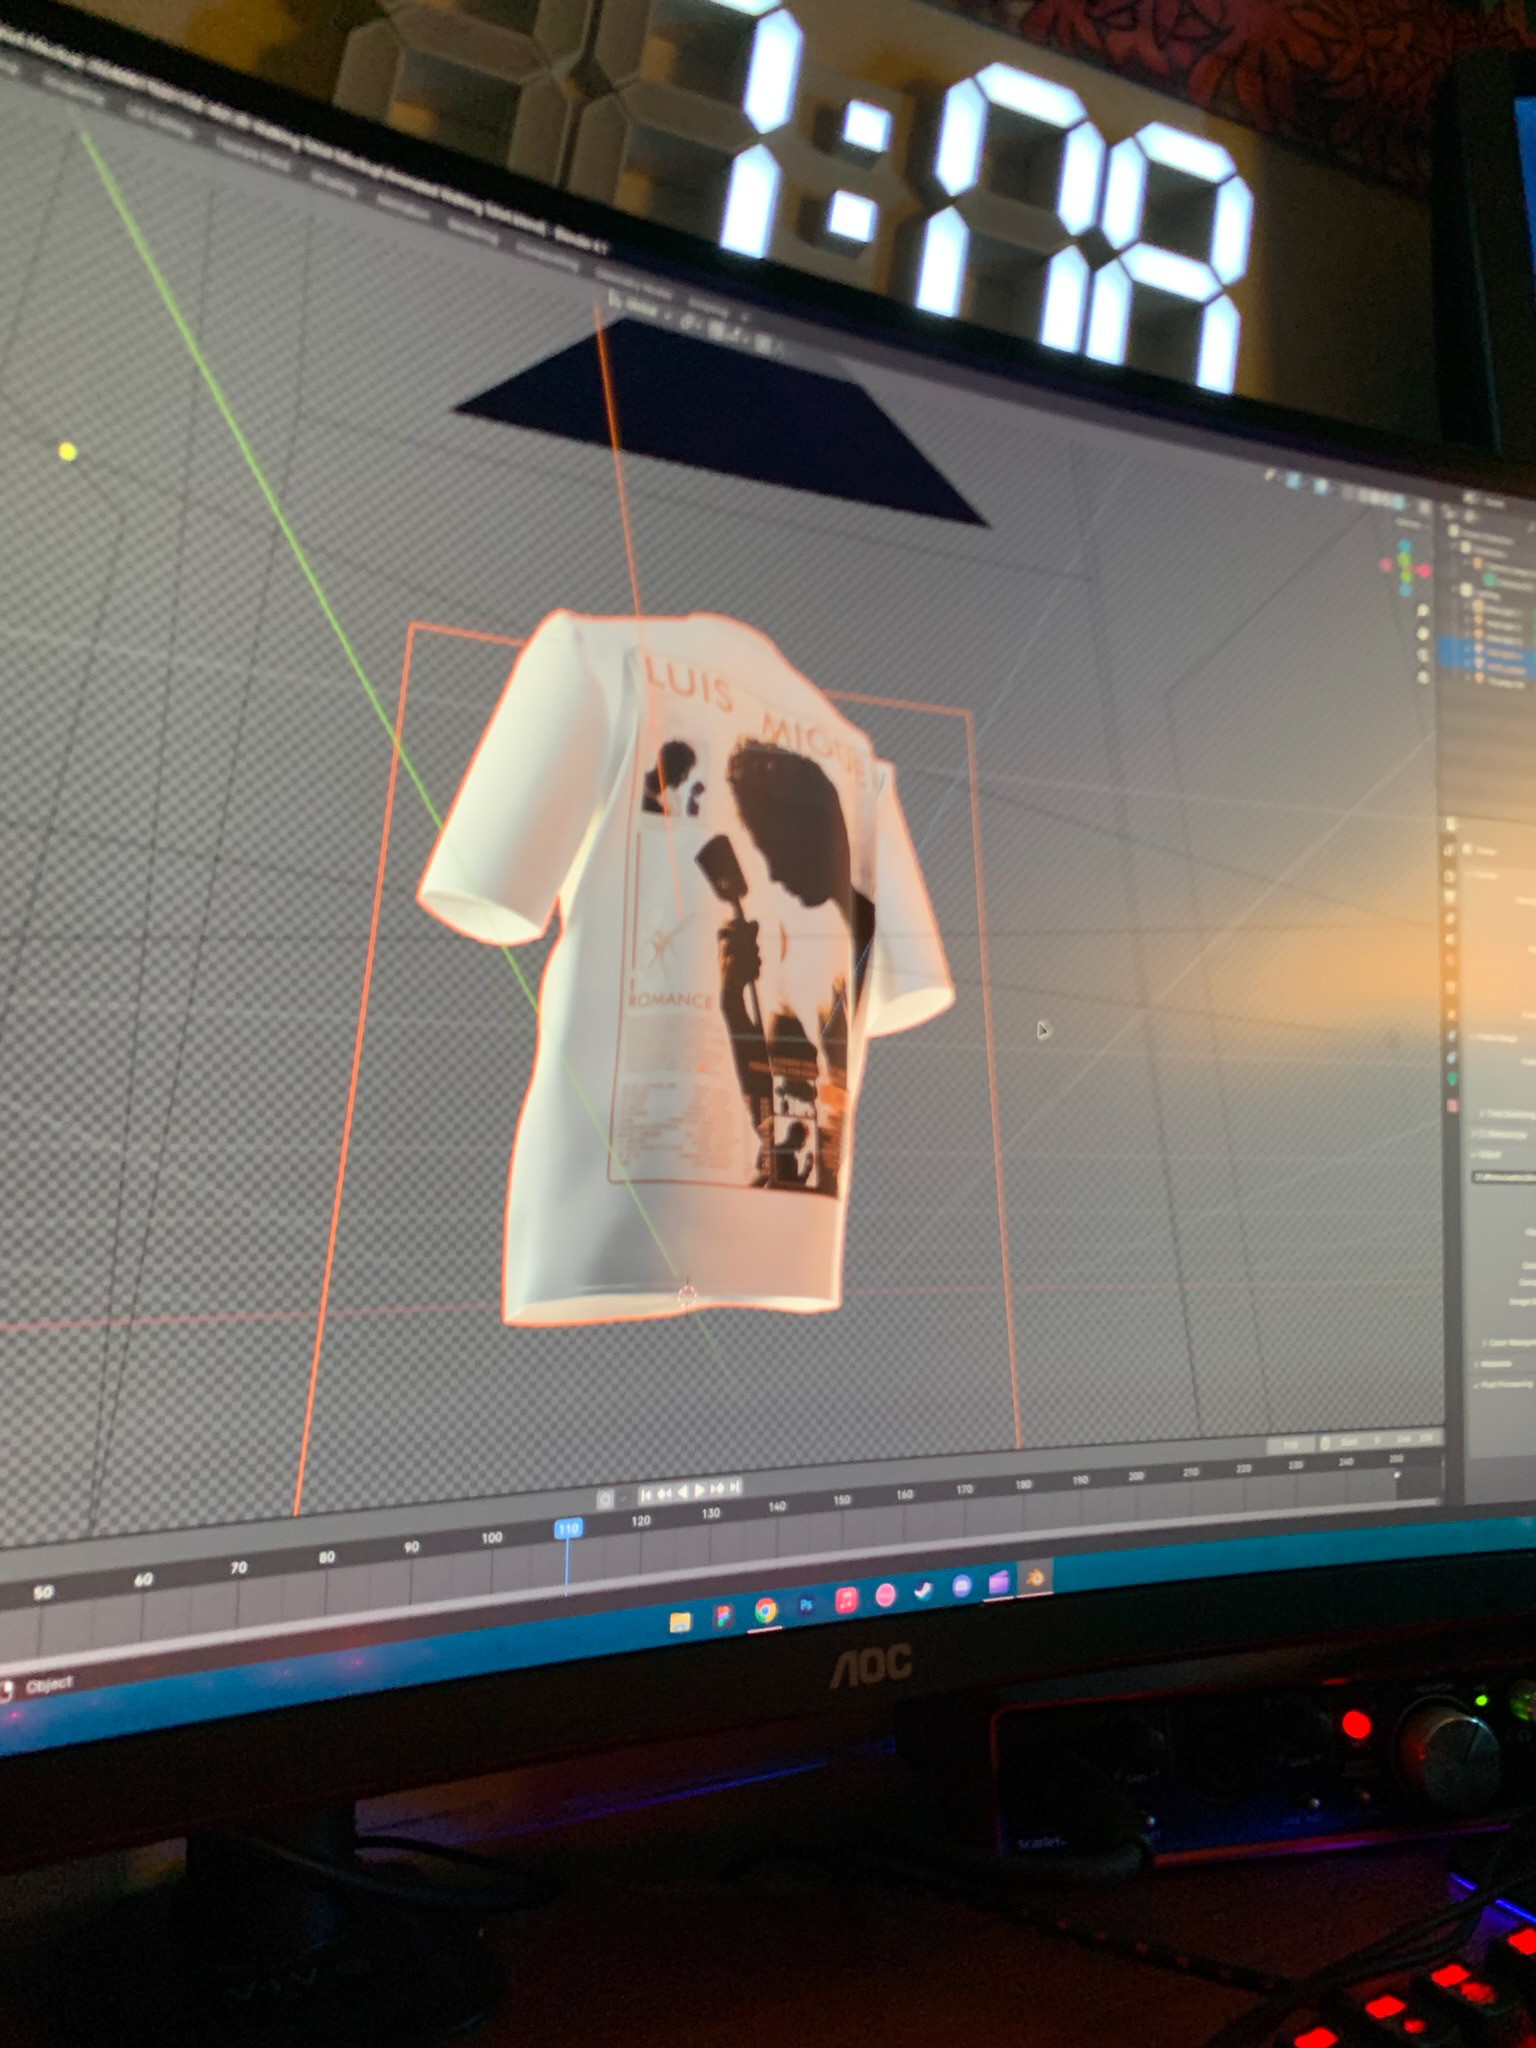
Task: Click frame 70 on the timeline ruler
Action: pos(238,1568)
